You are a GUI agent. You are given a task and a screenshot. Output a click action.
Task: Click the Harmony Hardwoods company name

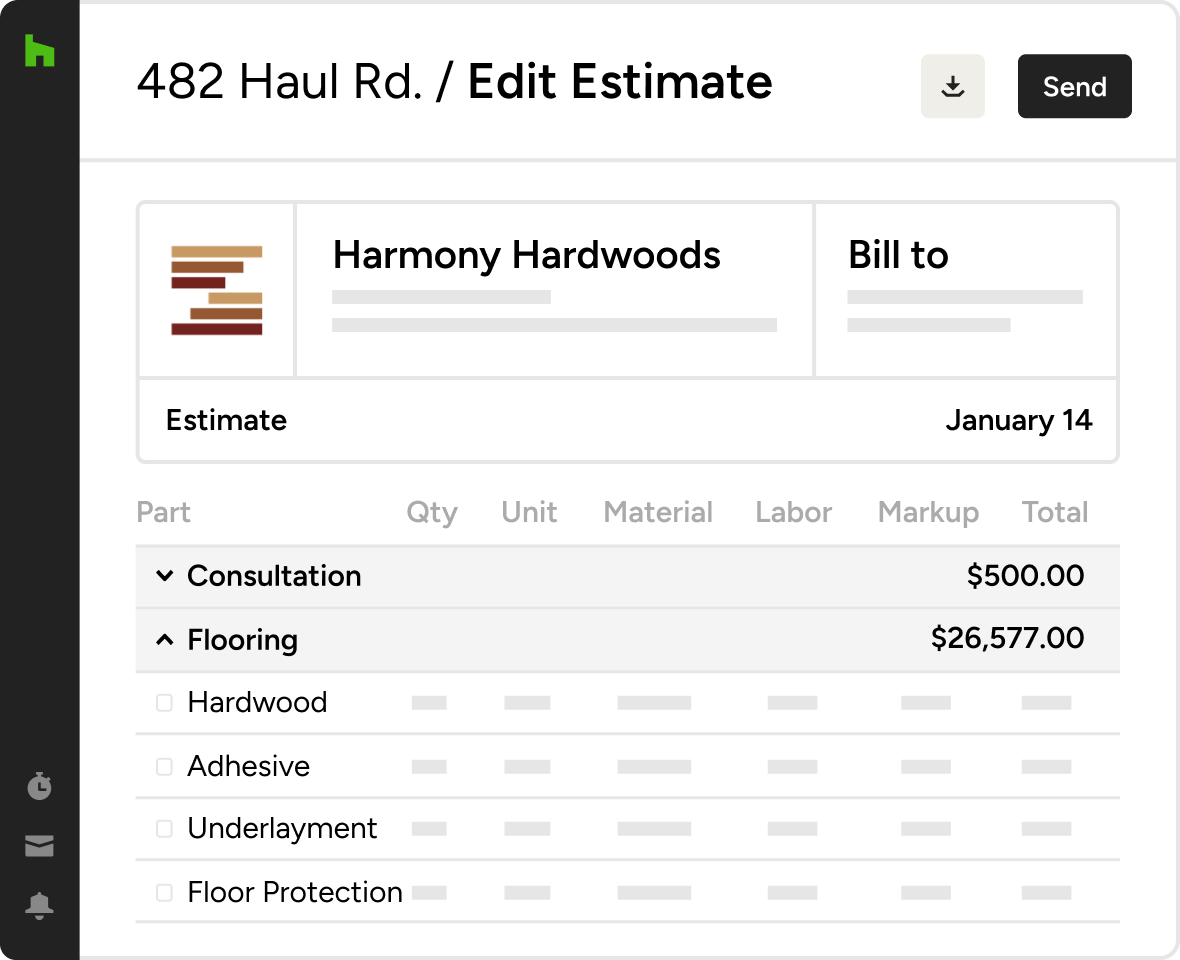526,256
